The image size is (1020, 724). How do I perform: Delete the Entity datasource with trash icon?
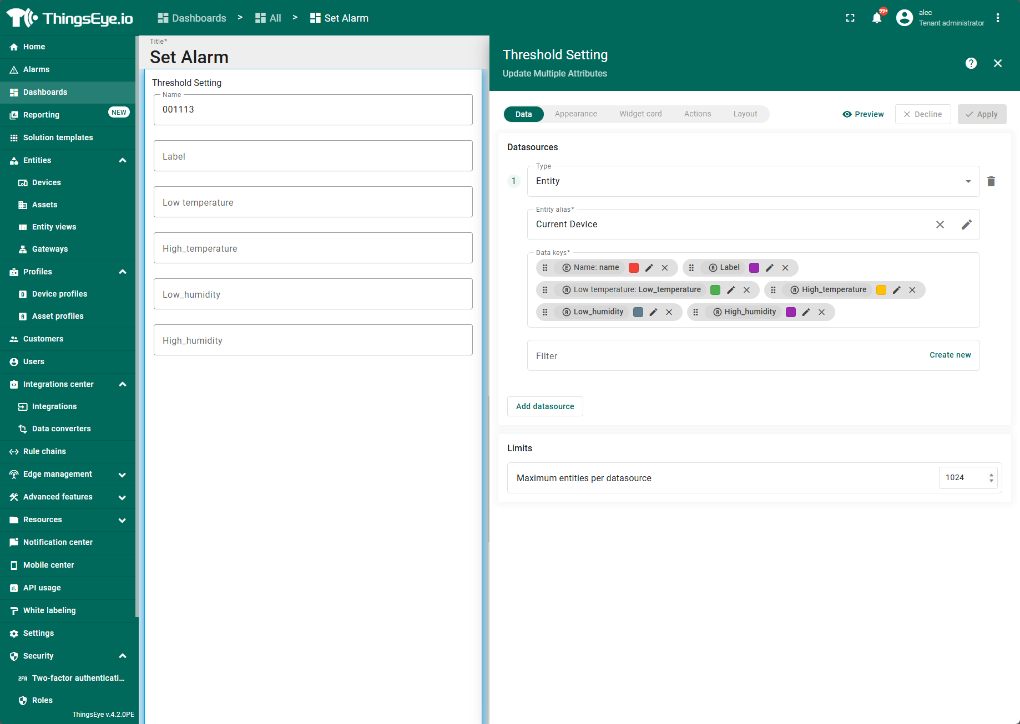pos(991,181)
